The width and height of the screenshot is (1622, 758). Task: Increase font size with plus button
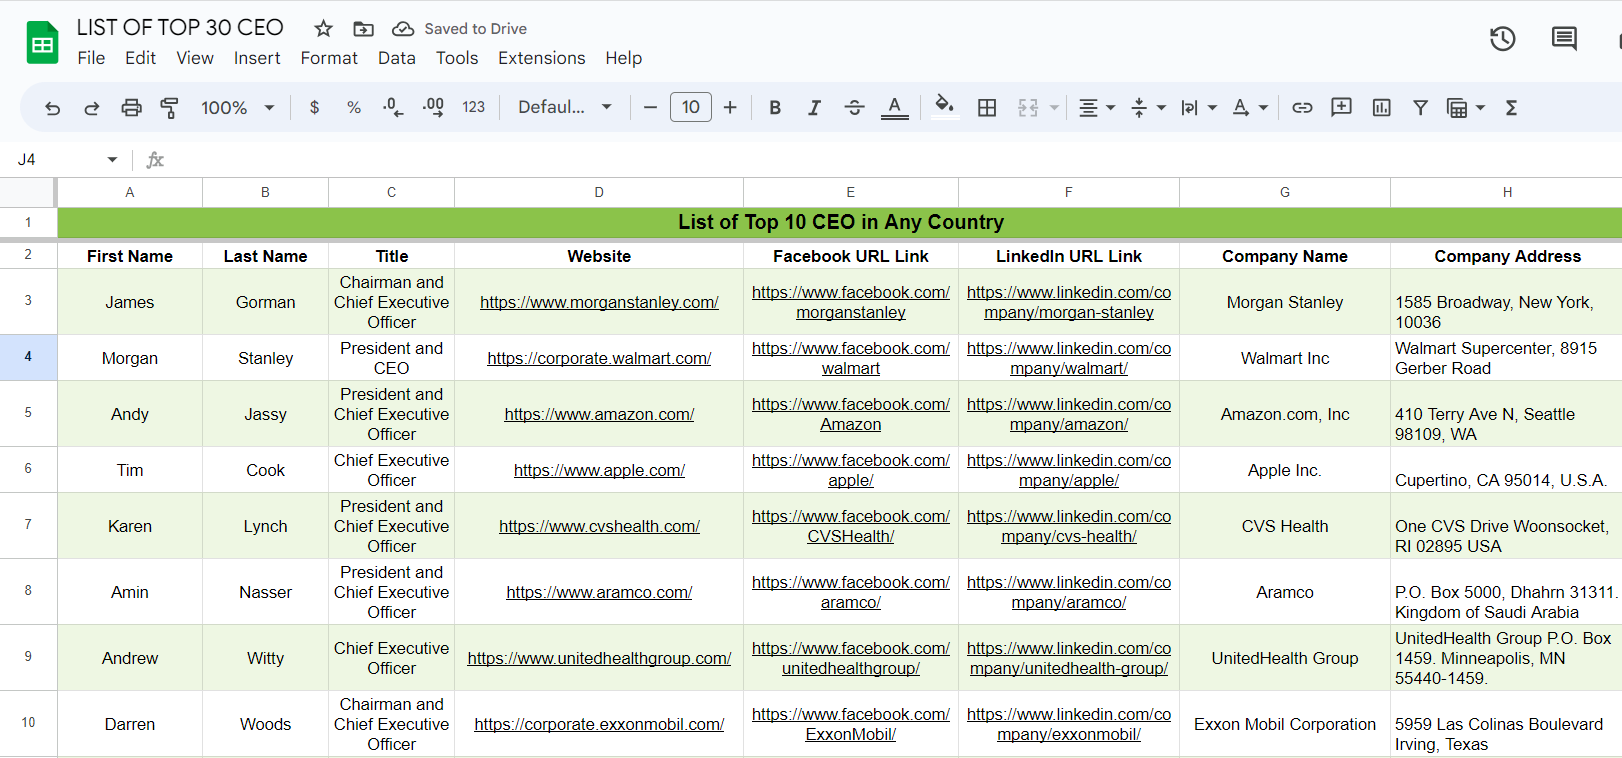(730, 107)
